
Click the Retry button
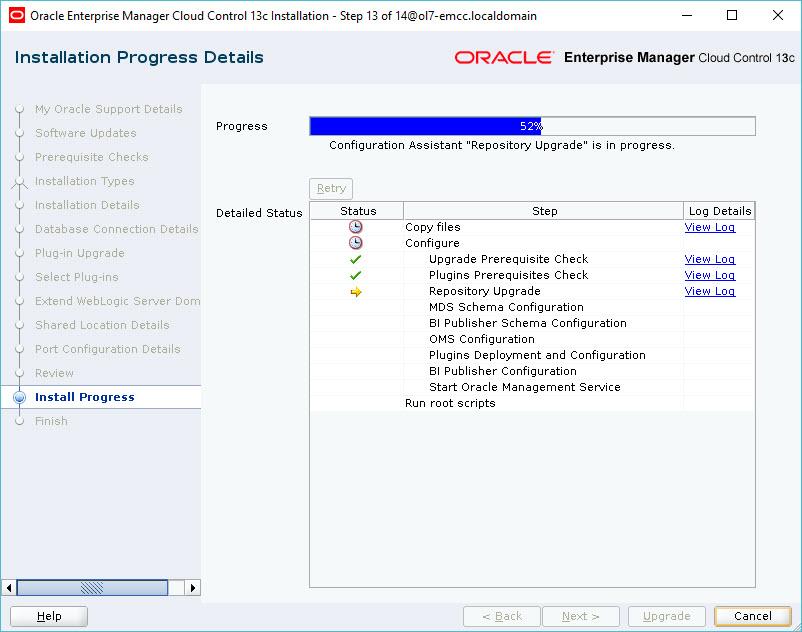[331, 188]
